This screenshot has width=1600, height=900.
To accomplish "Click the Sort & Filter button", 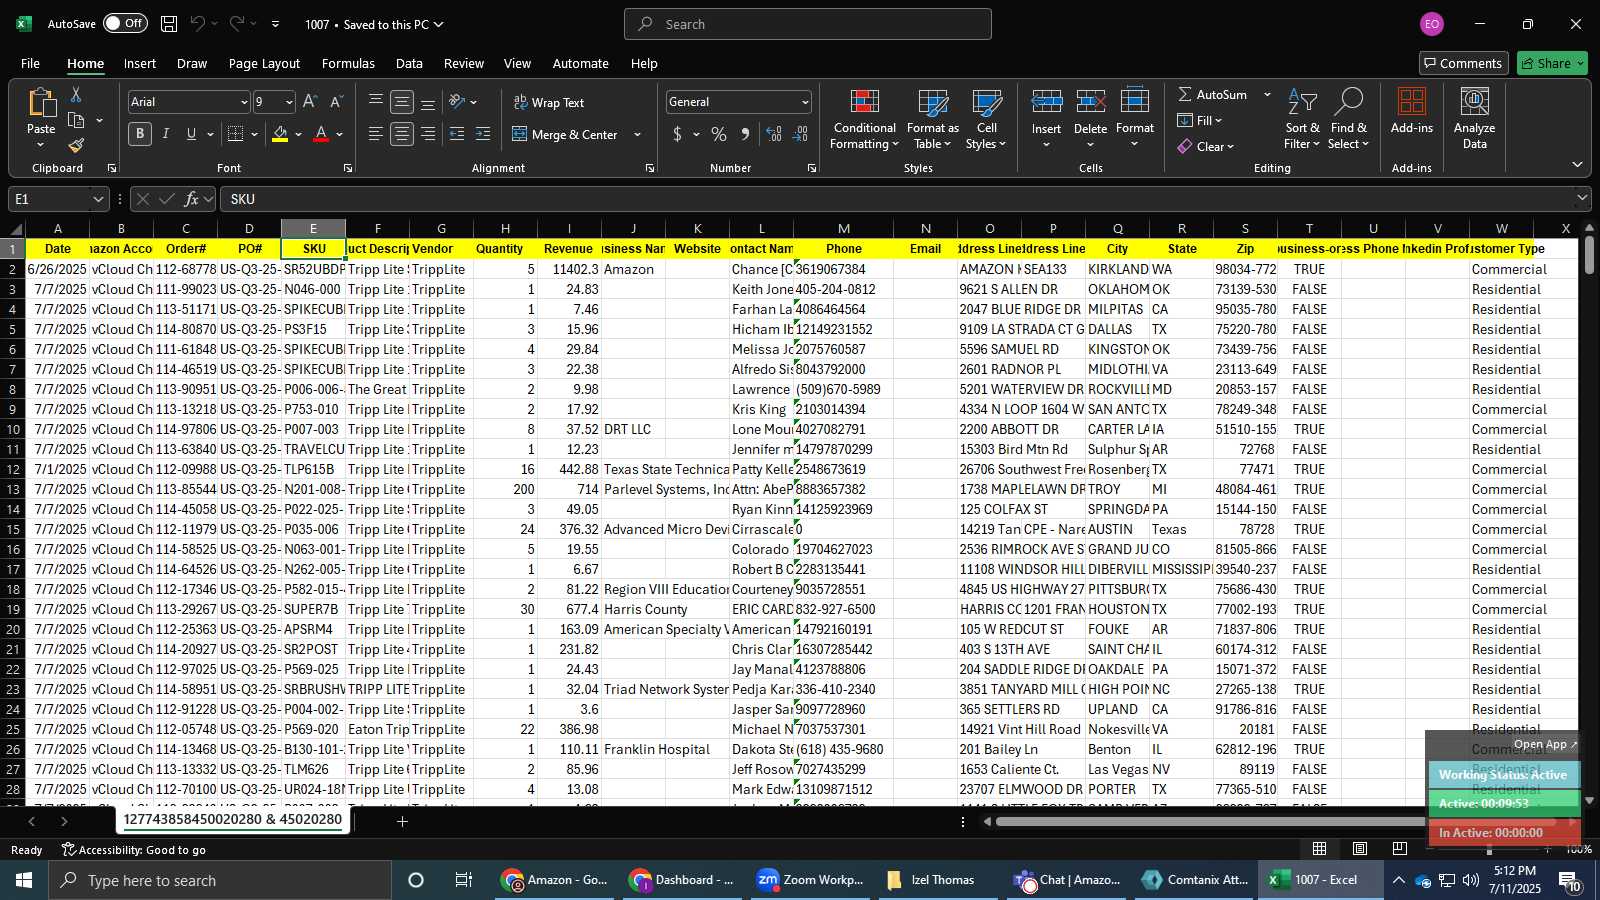I will pos(1302,120).
